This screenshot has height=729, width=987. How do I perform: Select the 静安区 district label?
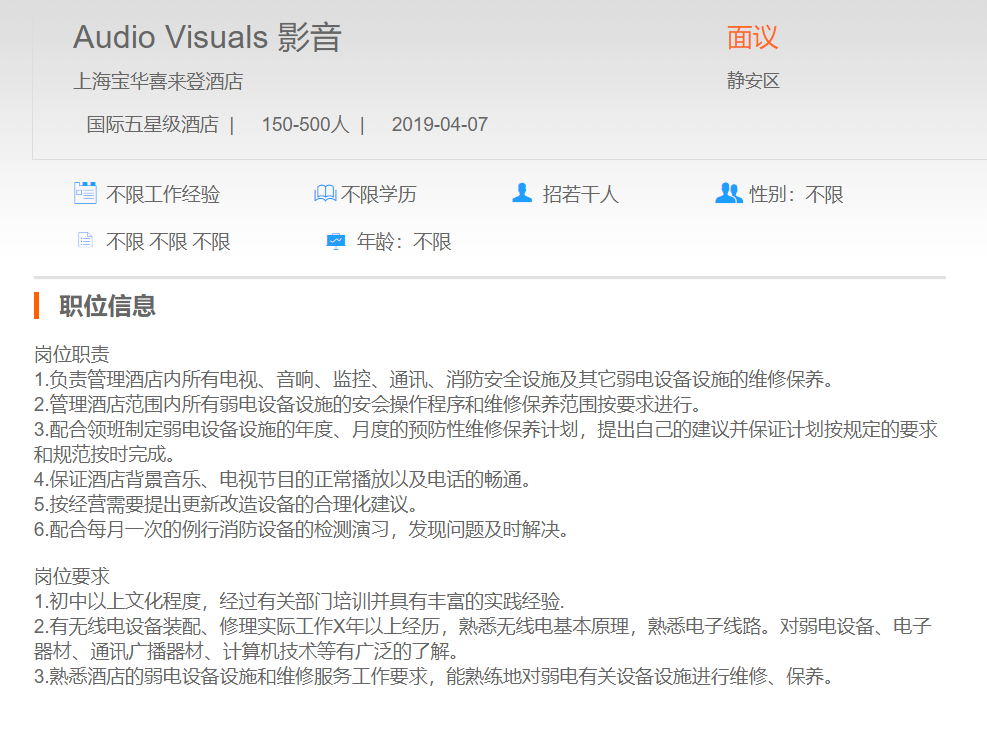pyautogui.click(x=752, y=81)
